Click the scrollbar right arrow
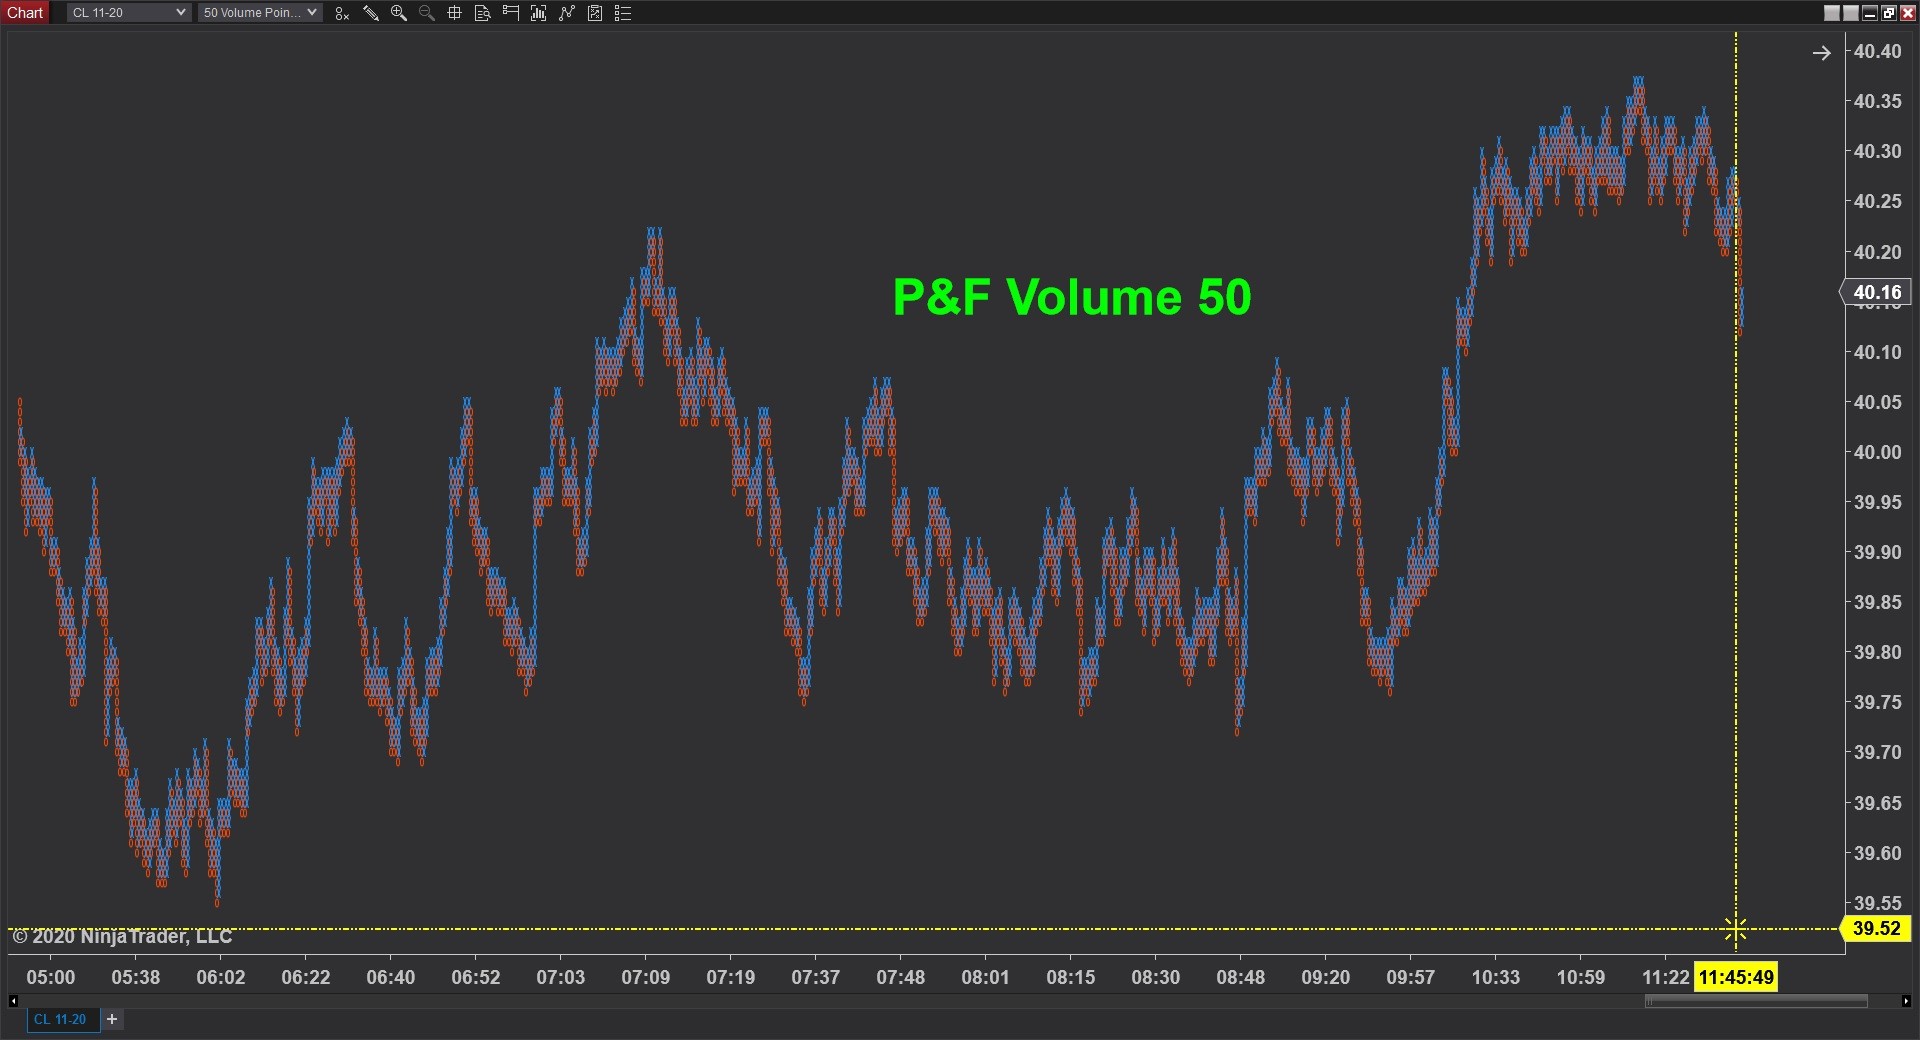The image size is (1920, 1040). 1906,1001
